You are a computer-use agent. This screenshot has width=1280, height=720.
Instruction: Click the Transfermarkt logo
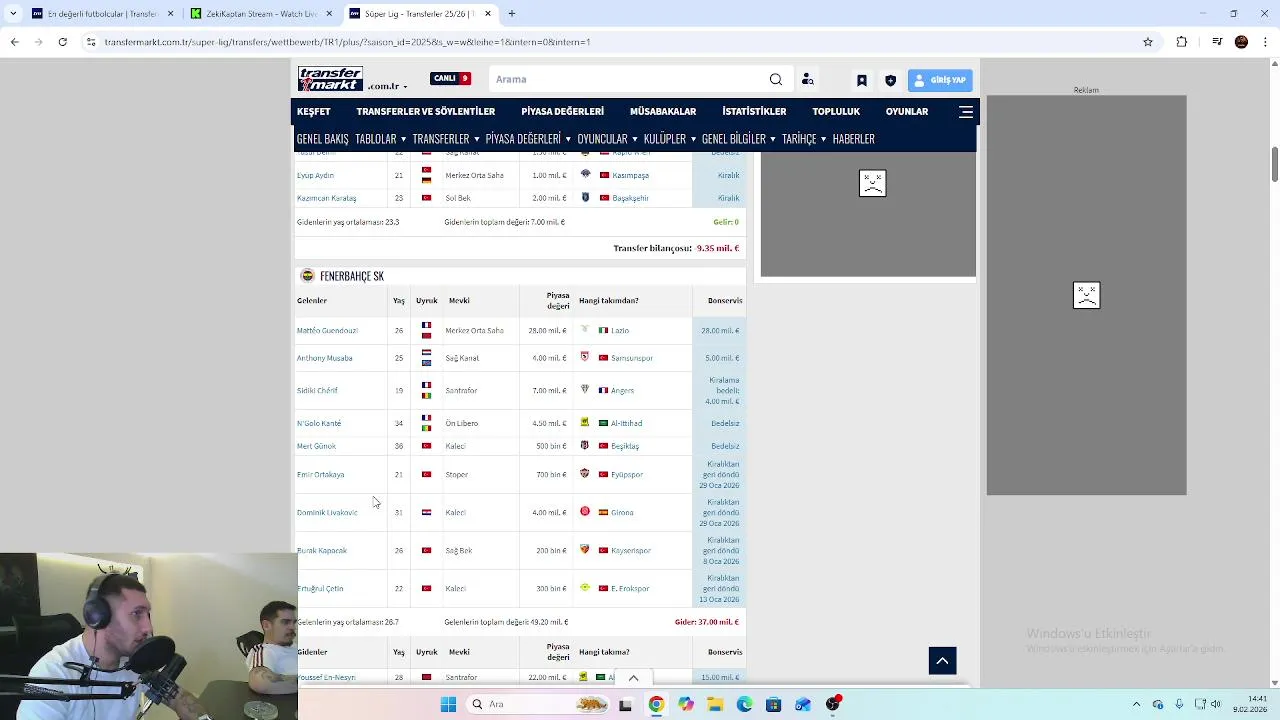pos(330,79)
